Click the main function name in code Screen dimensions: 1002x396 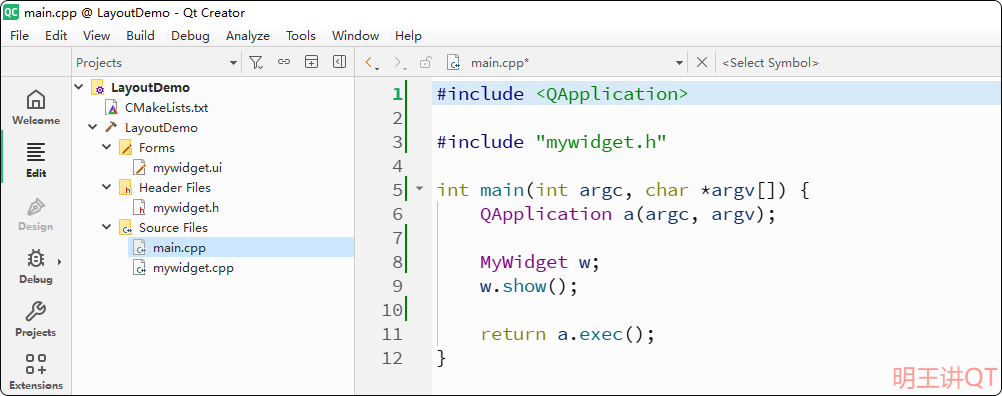502,190
